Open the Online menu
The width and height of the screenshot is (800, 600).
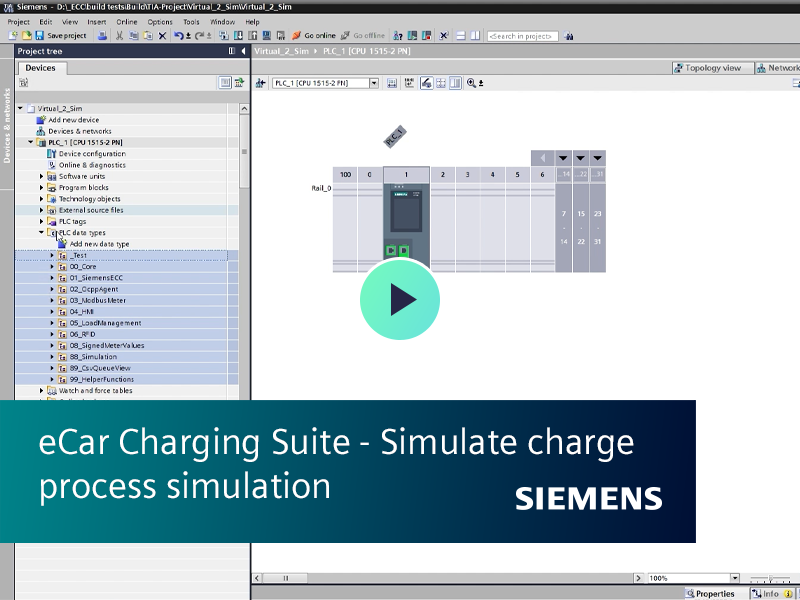click(x=127, y=22)
